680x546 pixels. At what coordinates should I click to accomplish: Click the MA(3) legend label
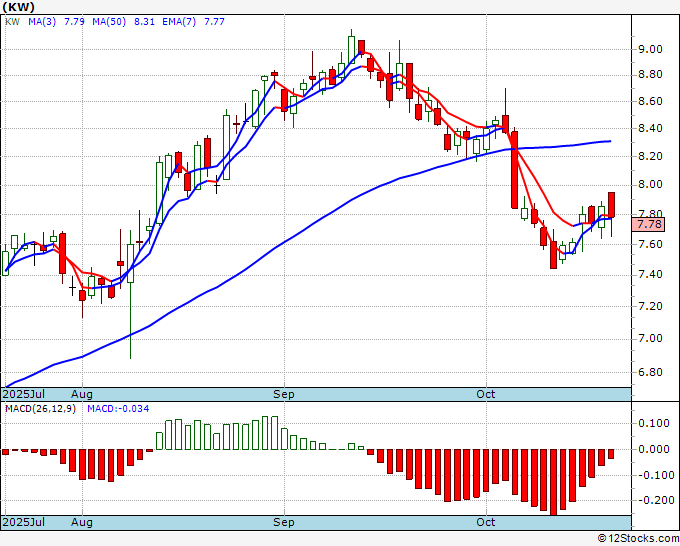tap(42, 22)
